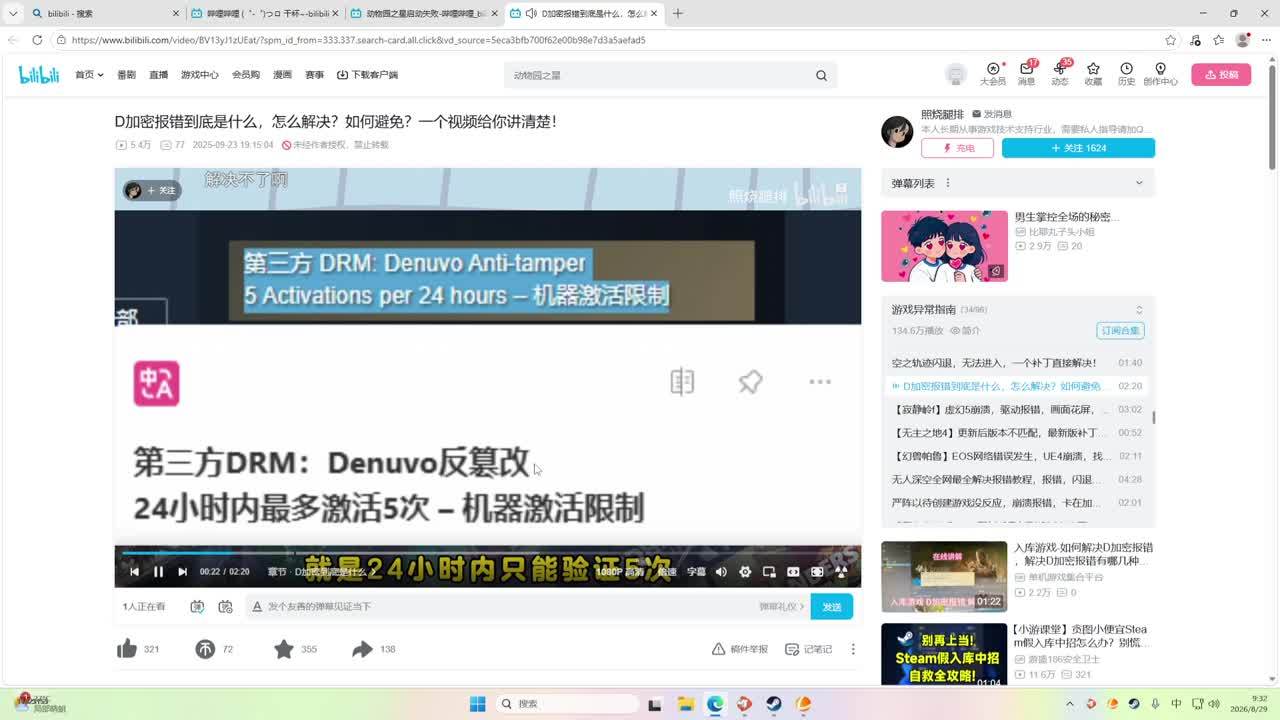
Task: Open the 弹幕列表 three-dot options menu
Action: point(948,183)
